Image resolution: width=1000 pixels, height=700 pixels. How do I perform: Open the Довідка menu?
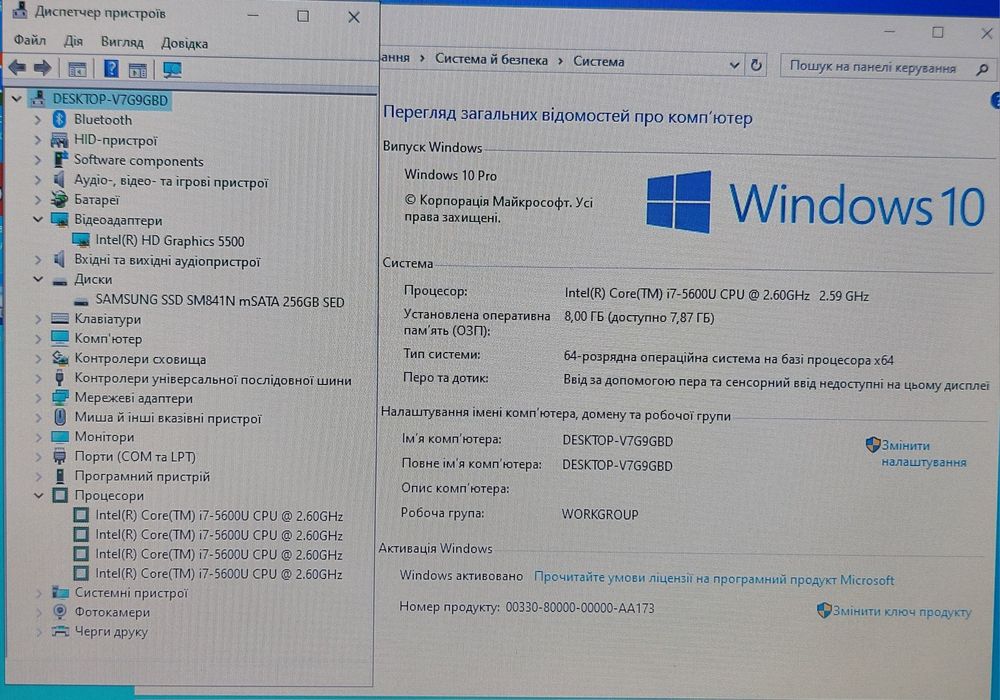coord(184,43)
